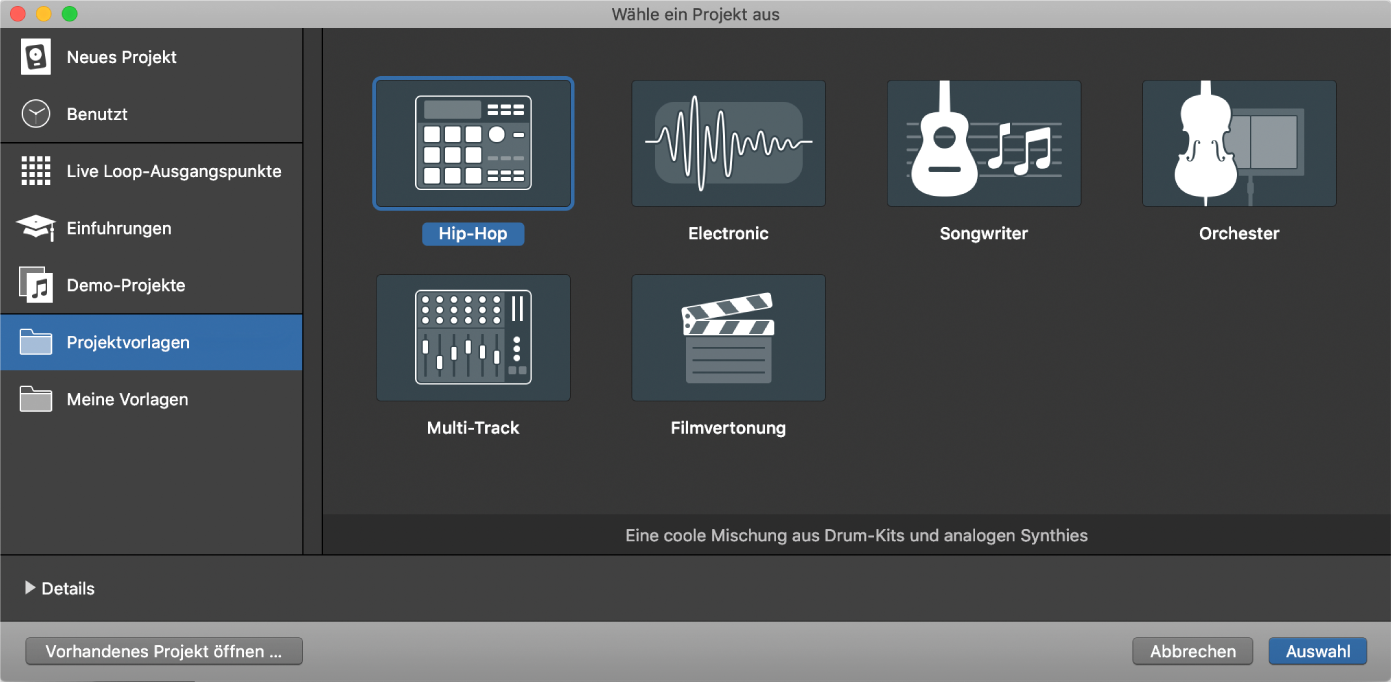
Task: Click Vorhandenes Projekt öffnen button
Action: pos(164,651)
